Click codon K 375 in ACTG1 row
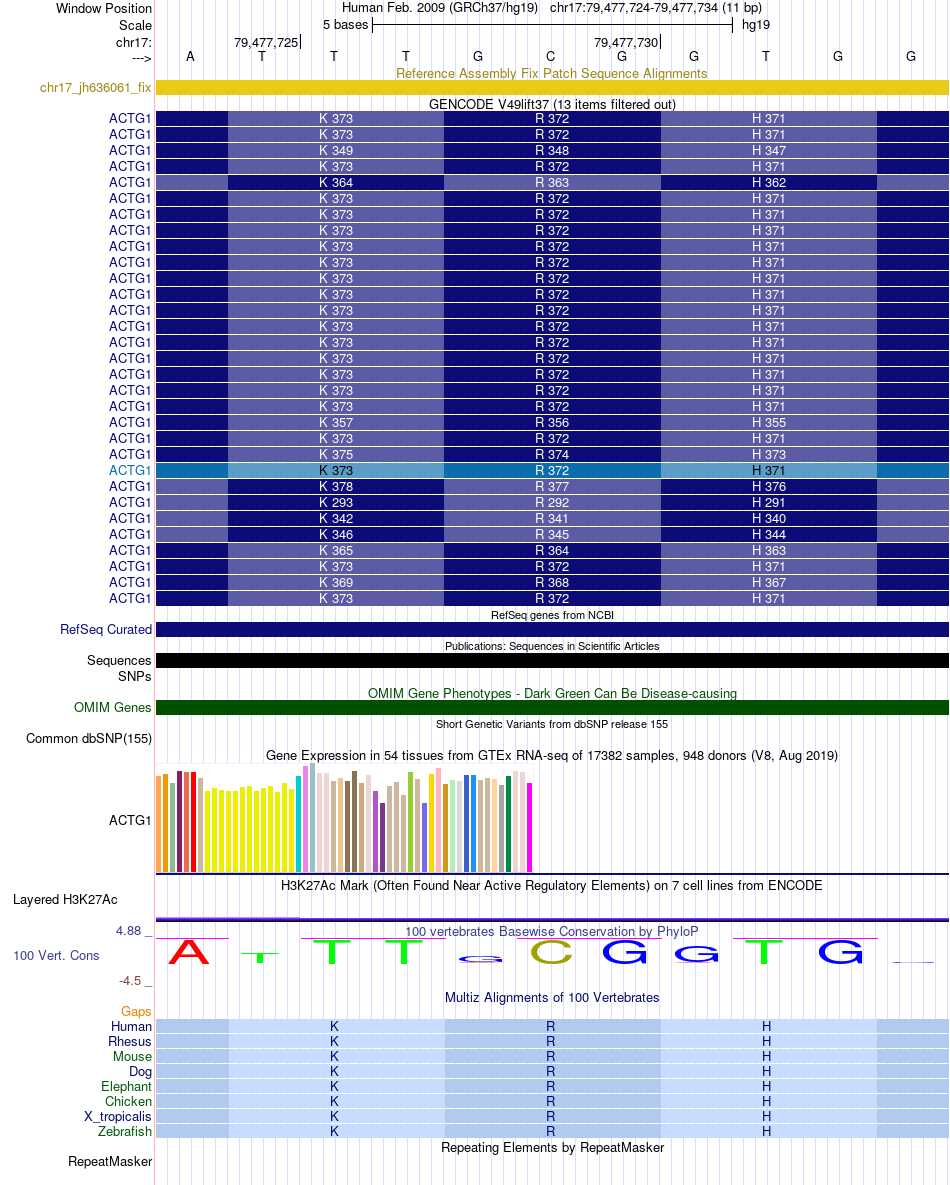Screen dimensions: 950x1185 click(336, 454)
